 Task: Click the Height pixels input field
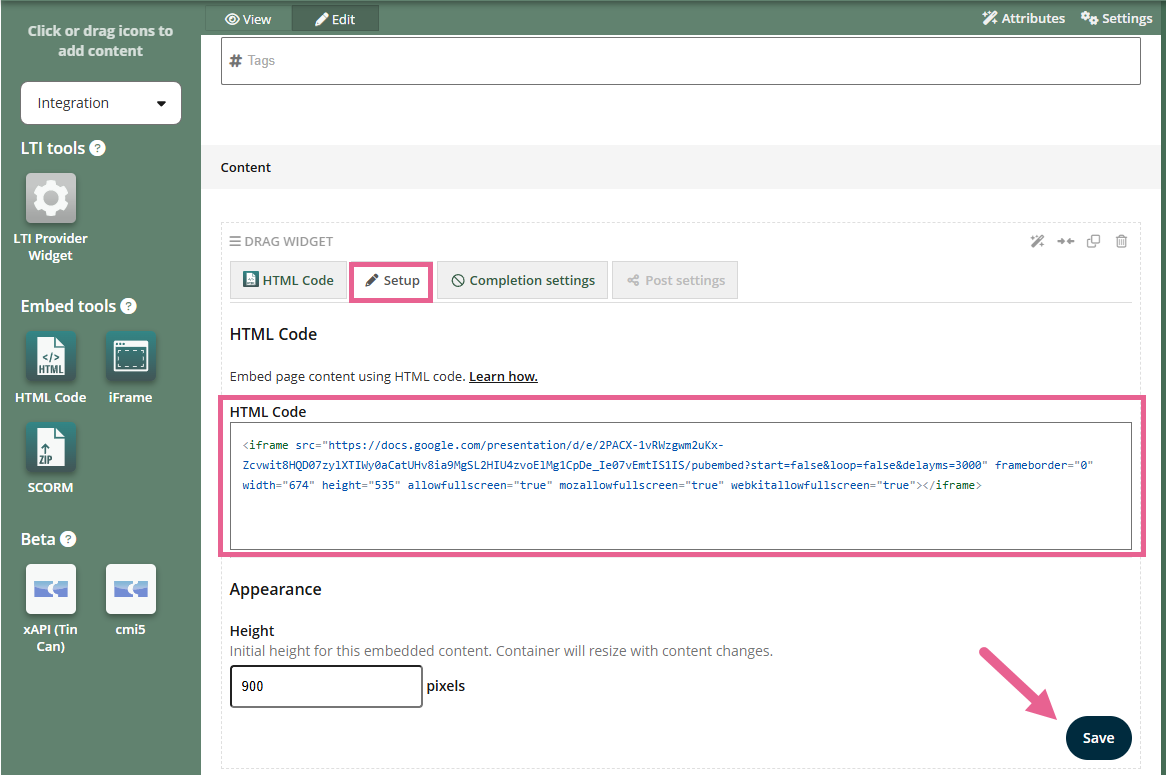tap(326, 686)
